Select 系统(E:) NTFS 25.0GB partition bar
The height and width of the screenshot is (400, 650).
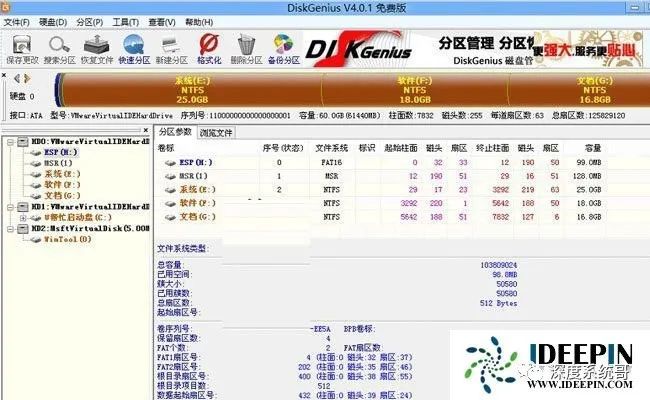pos(192,90)
